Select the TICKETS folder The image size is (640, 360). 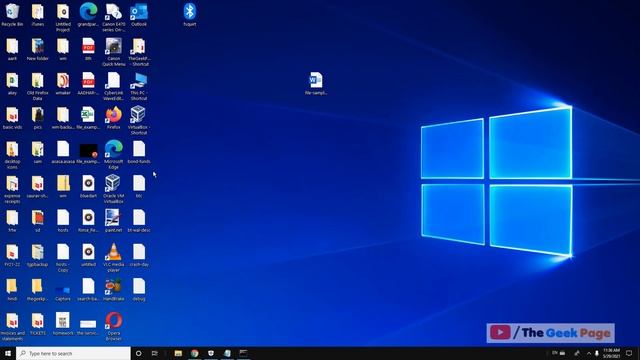38,323
